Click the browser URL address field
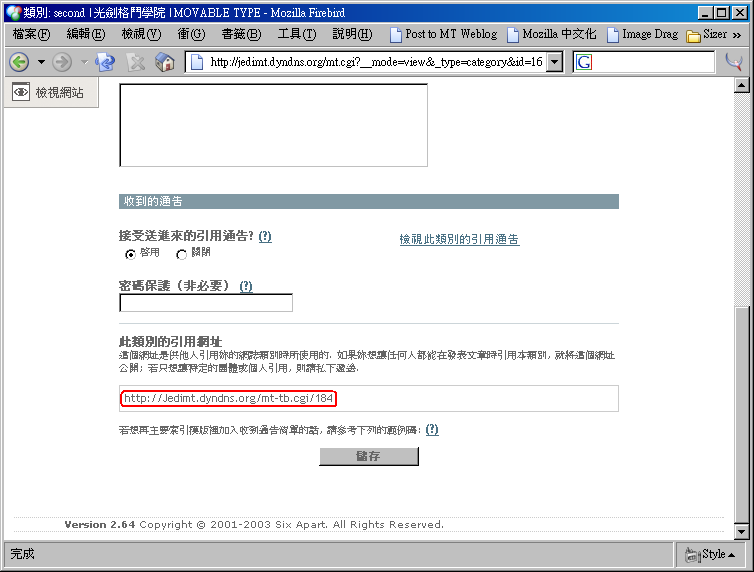 click(x=376, y=62)
